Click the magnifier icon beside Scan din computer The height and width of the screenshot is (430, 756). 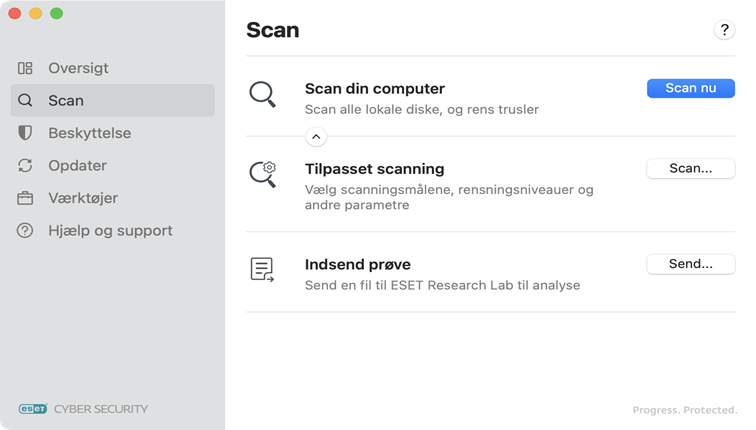pos(262,95)
